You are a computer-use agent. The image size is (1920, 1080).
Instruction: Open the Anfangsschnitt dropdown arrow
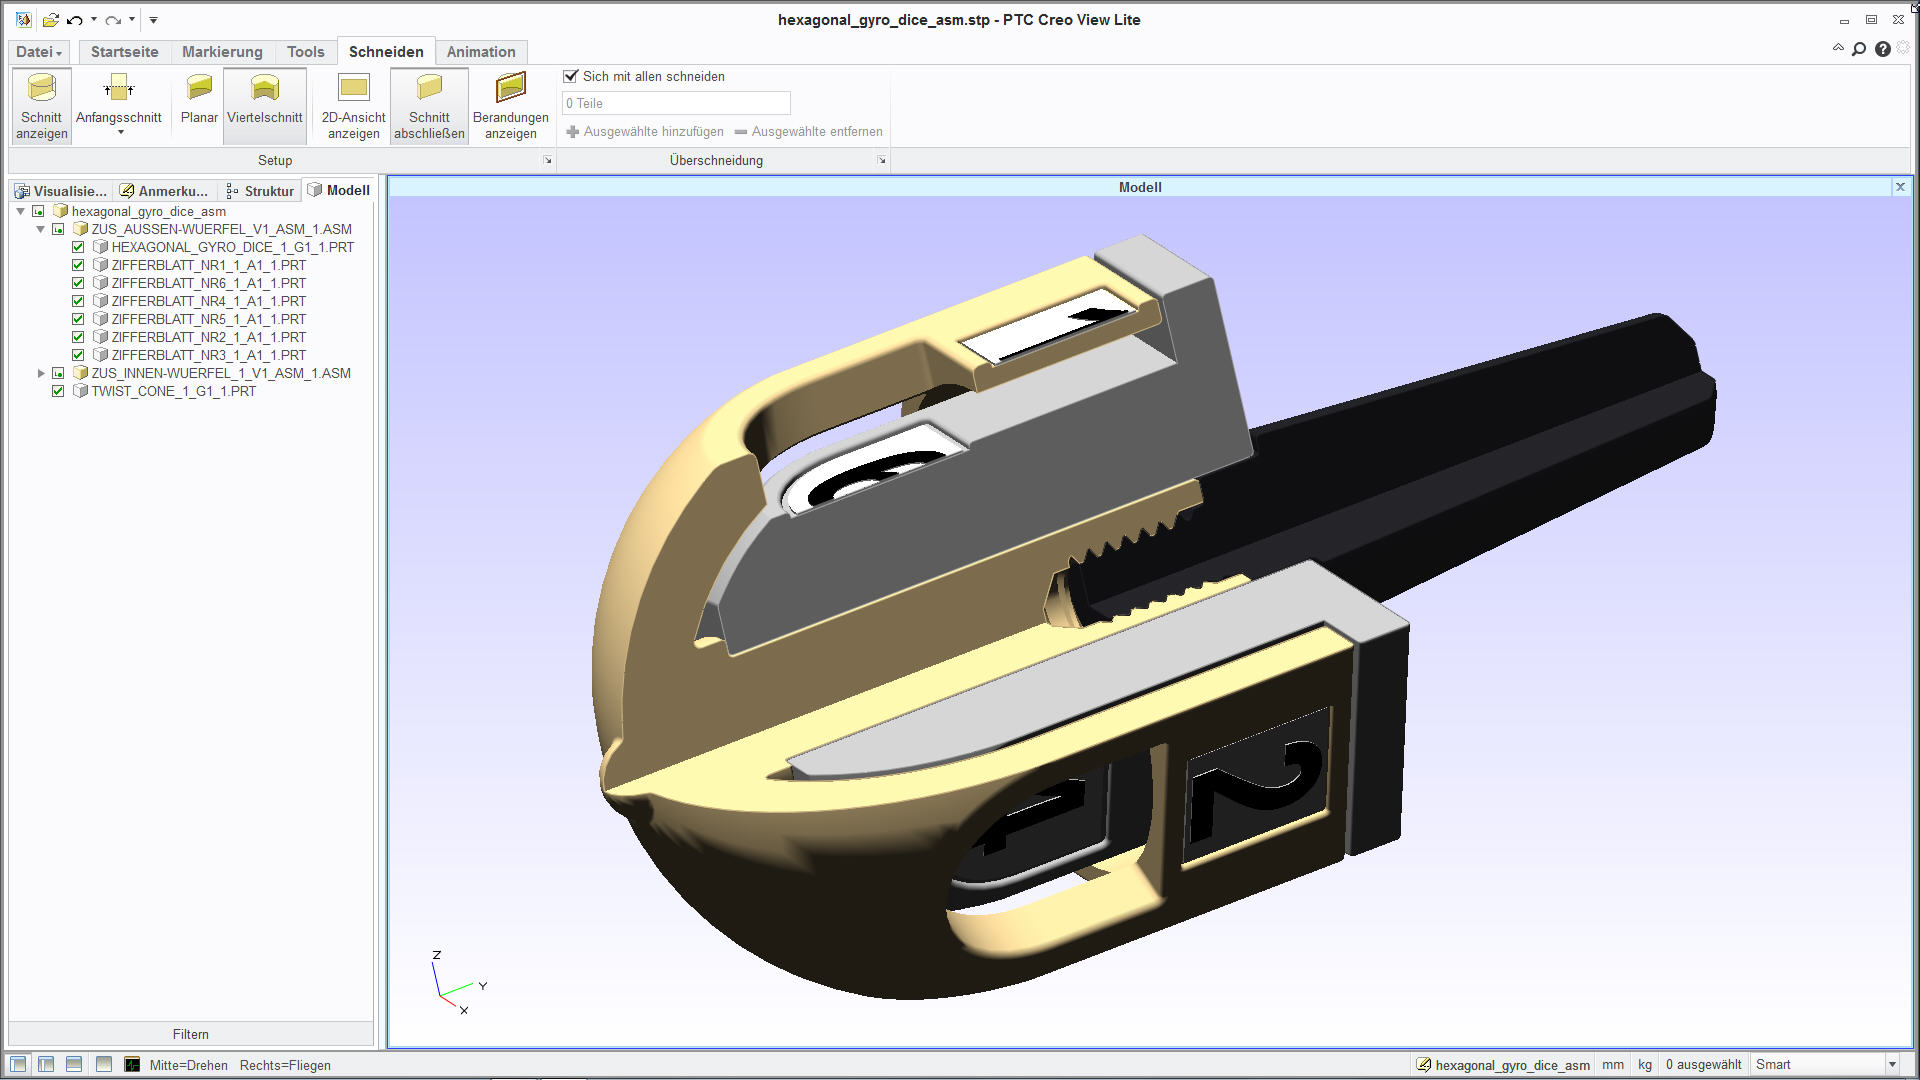pos(120,132)
